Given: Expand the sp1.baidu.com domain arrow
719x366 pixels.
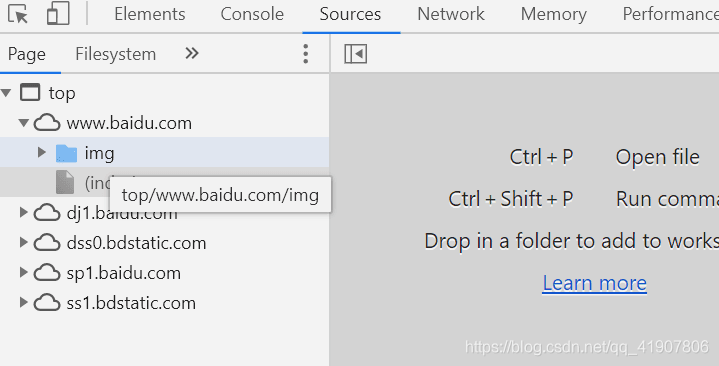Looking at the screenshot, I should (x=23, y=272).
